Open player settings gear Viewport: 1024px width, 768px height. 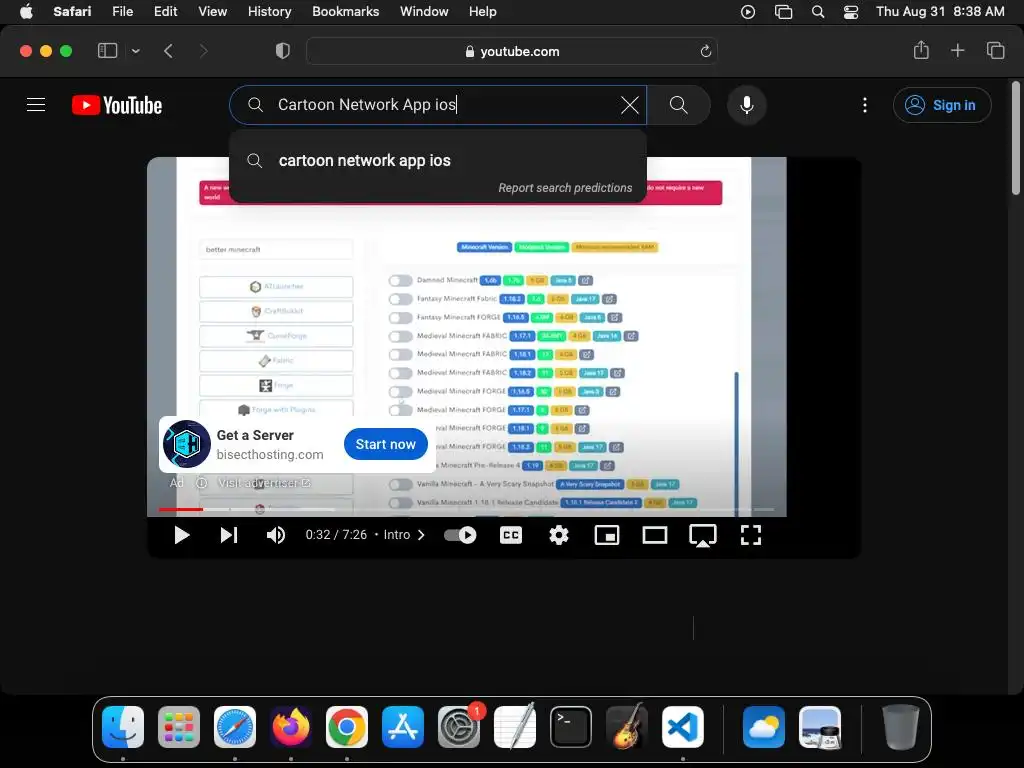point(558,536)
